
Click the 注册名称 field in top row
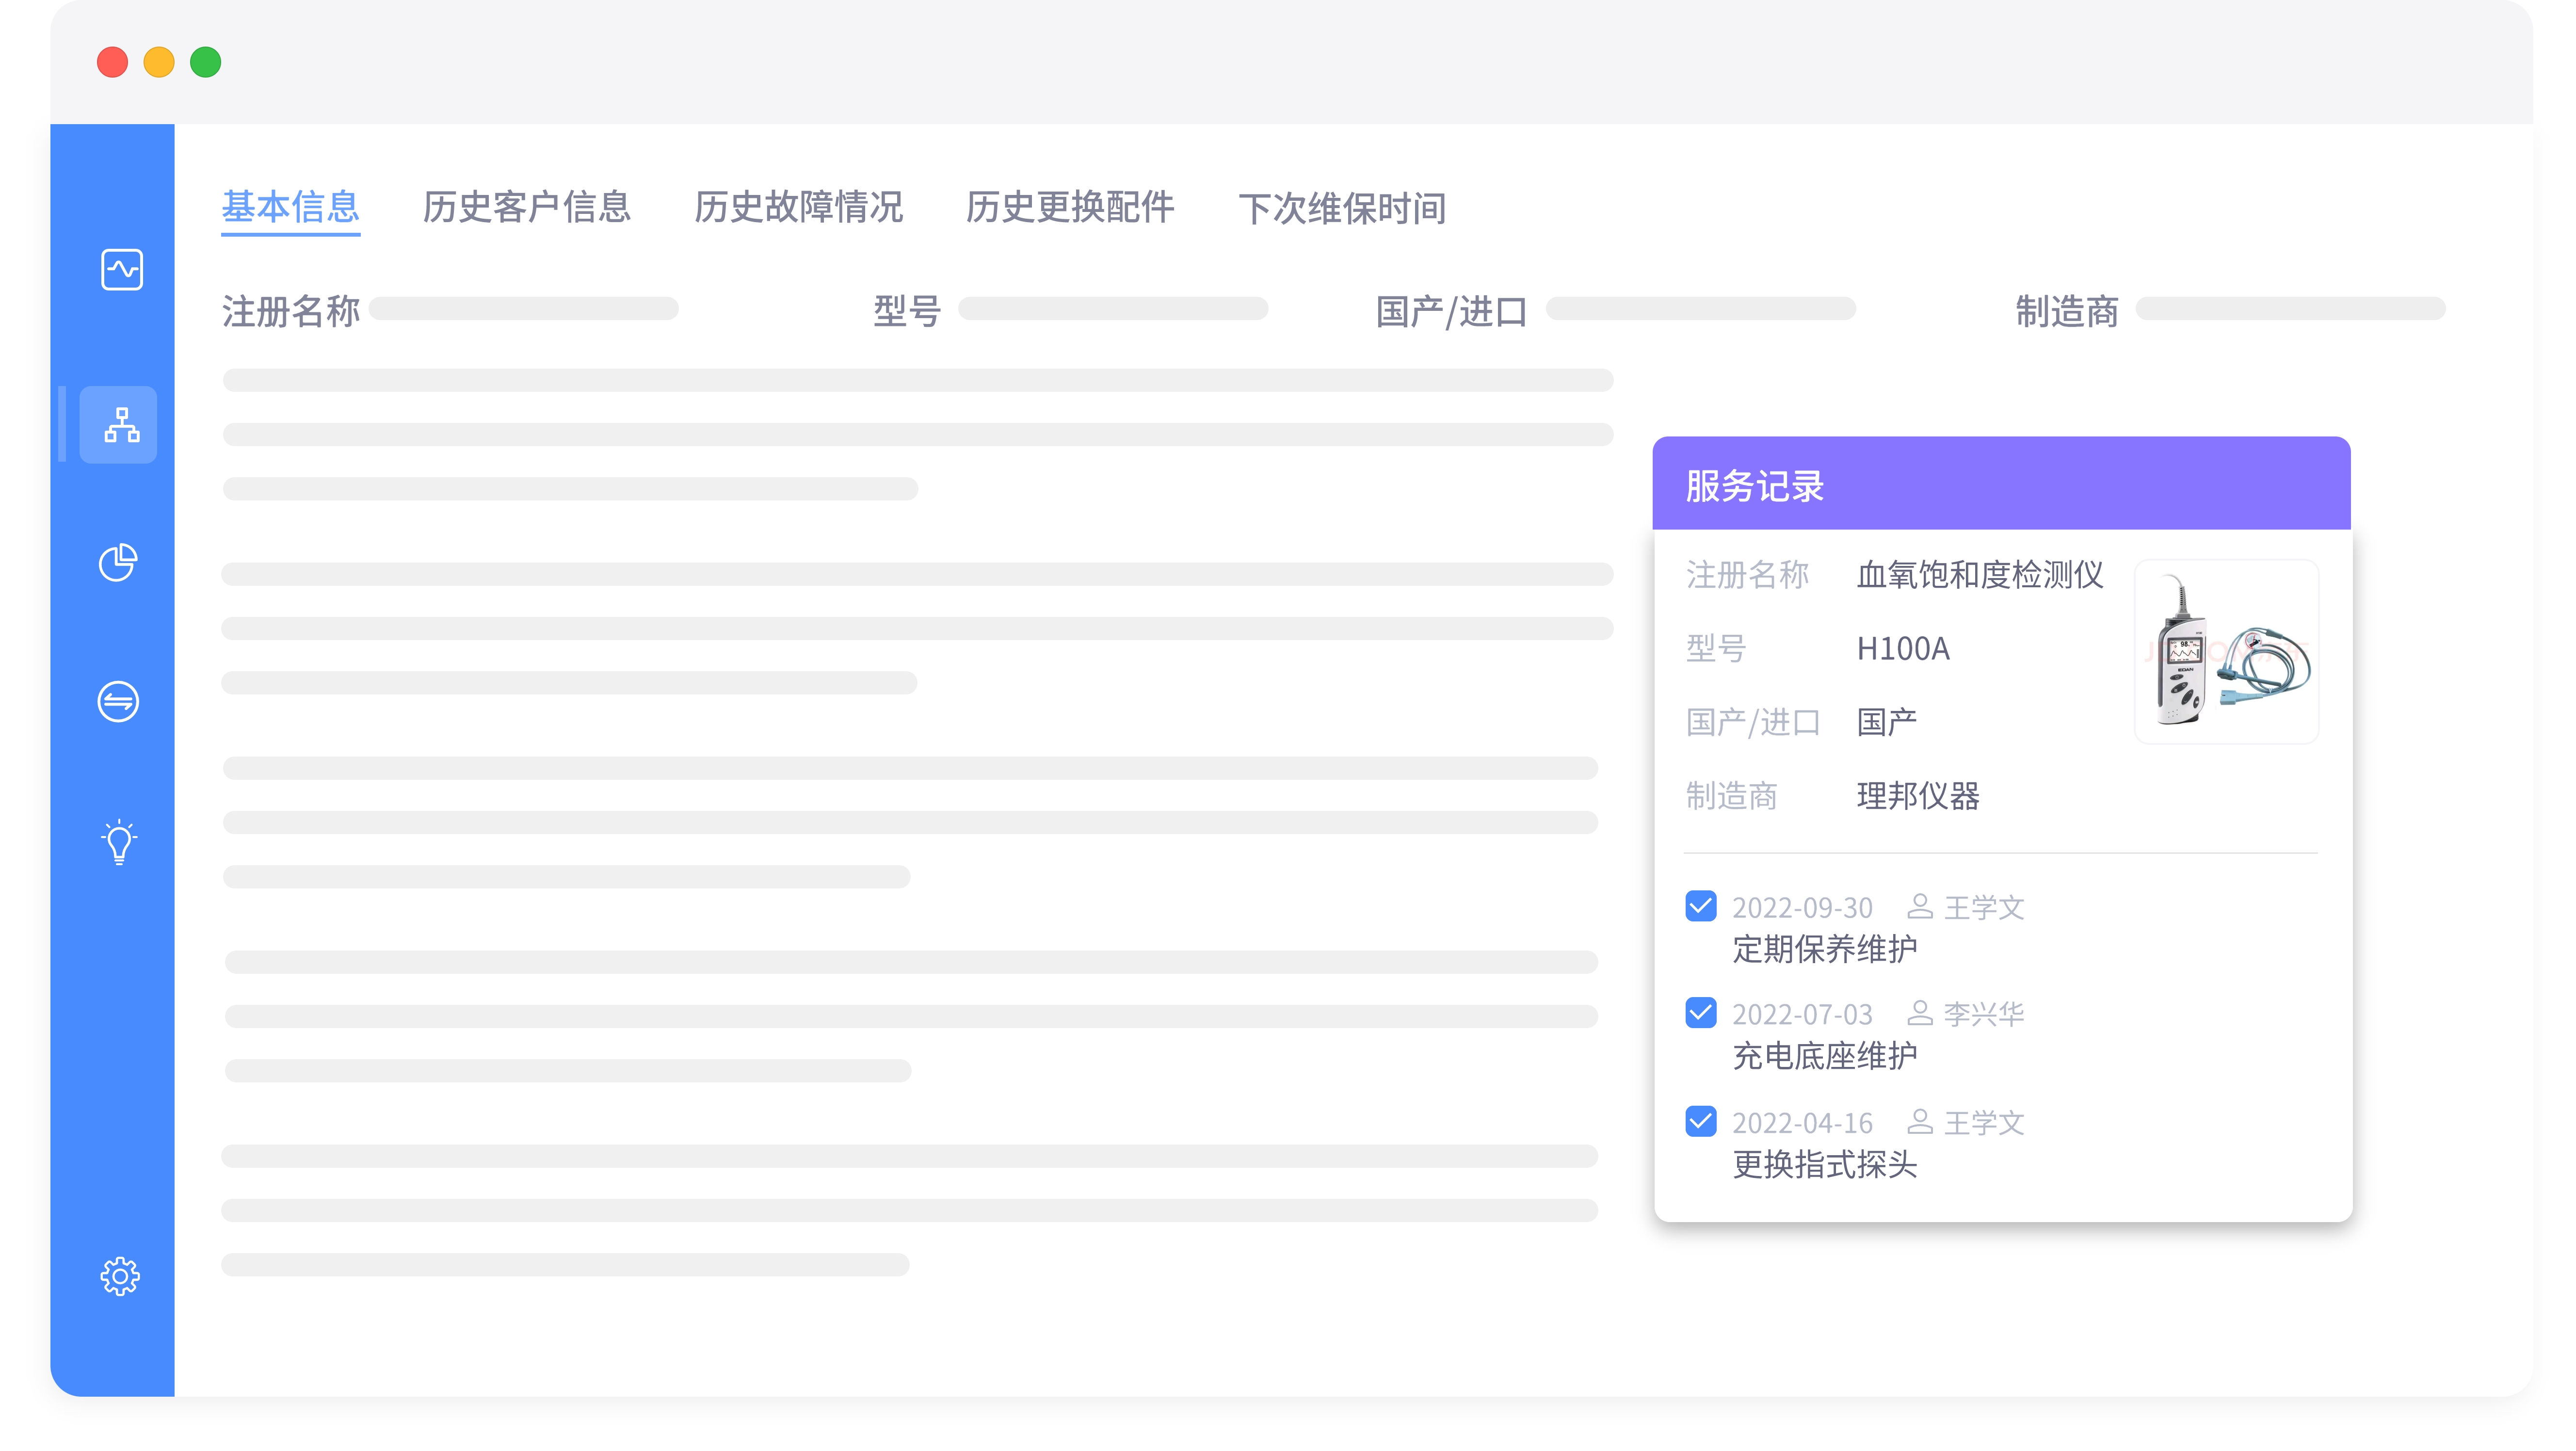(x=524, y=308)
